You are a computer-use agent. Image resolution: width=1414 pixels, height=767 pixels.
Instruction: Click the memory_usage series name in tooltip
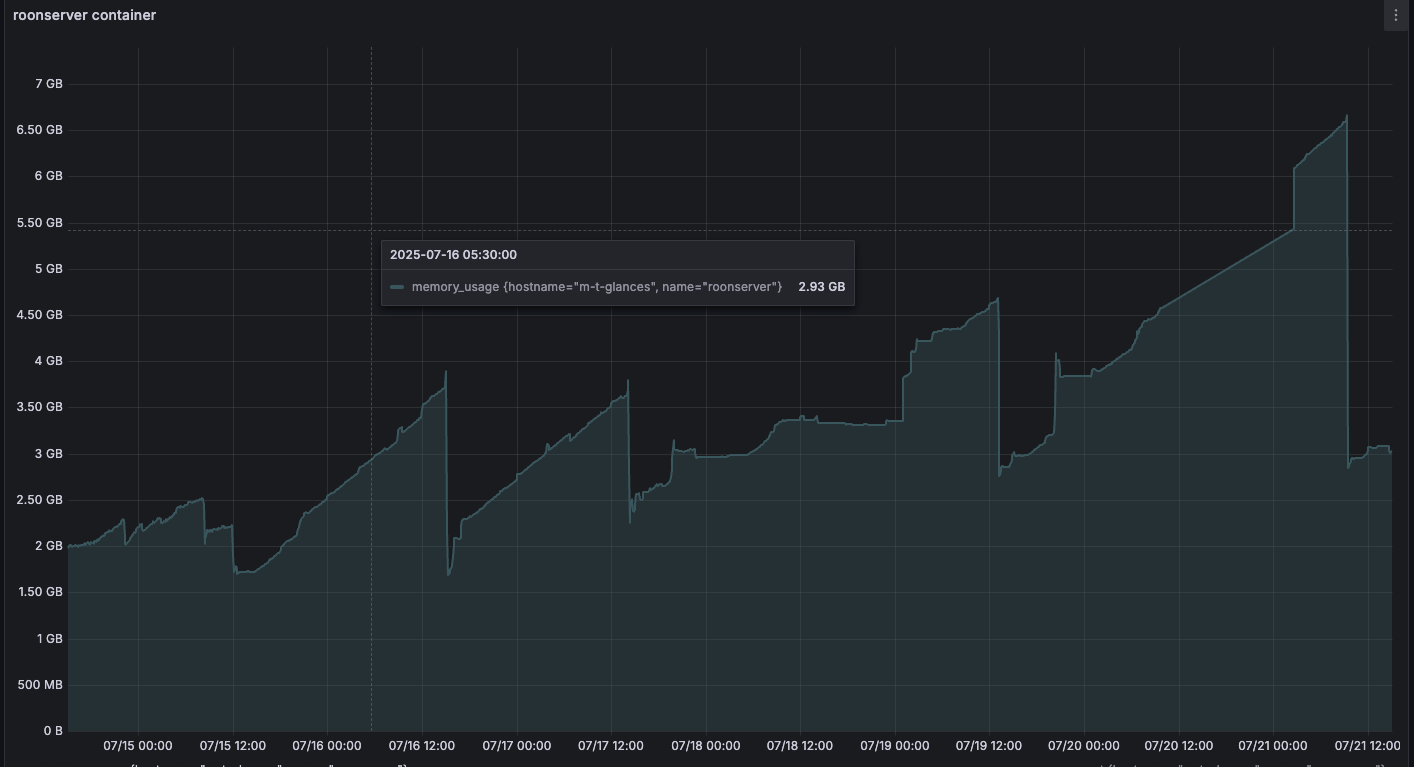pyautogui.click(x=596, y=287)
